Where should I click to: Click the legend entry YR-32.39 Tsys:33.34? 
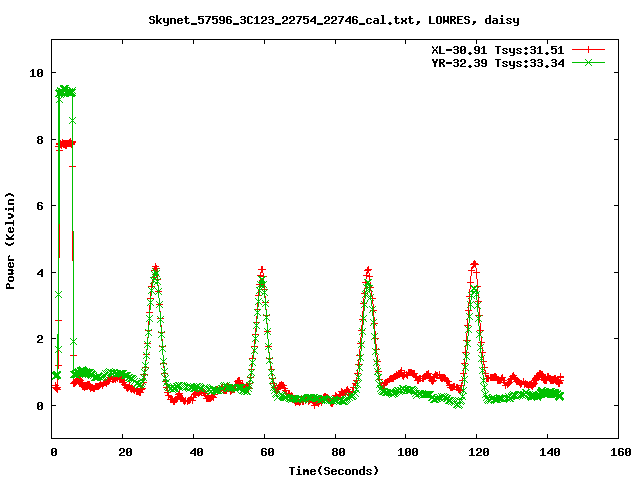click(x=498, y=63)
